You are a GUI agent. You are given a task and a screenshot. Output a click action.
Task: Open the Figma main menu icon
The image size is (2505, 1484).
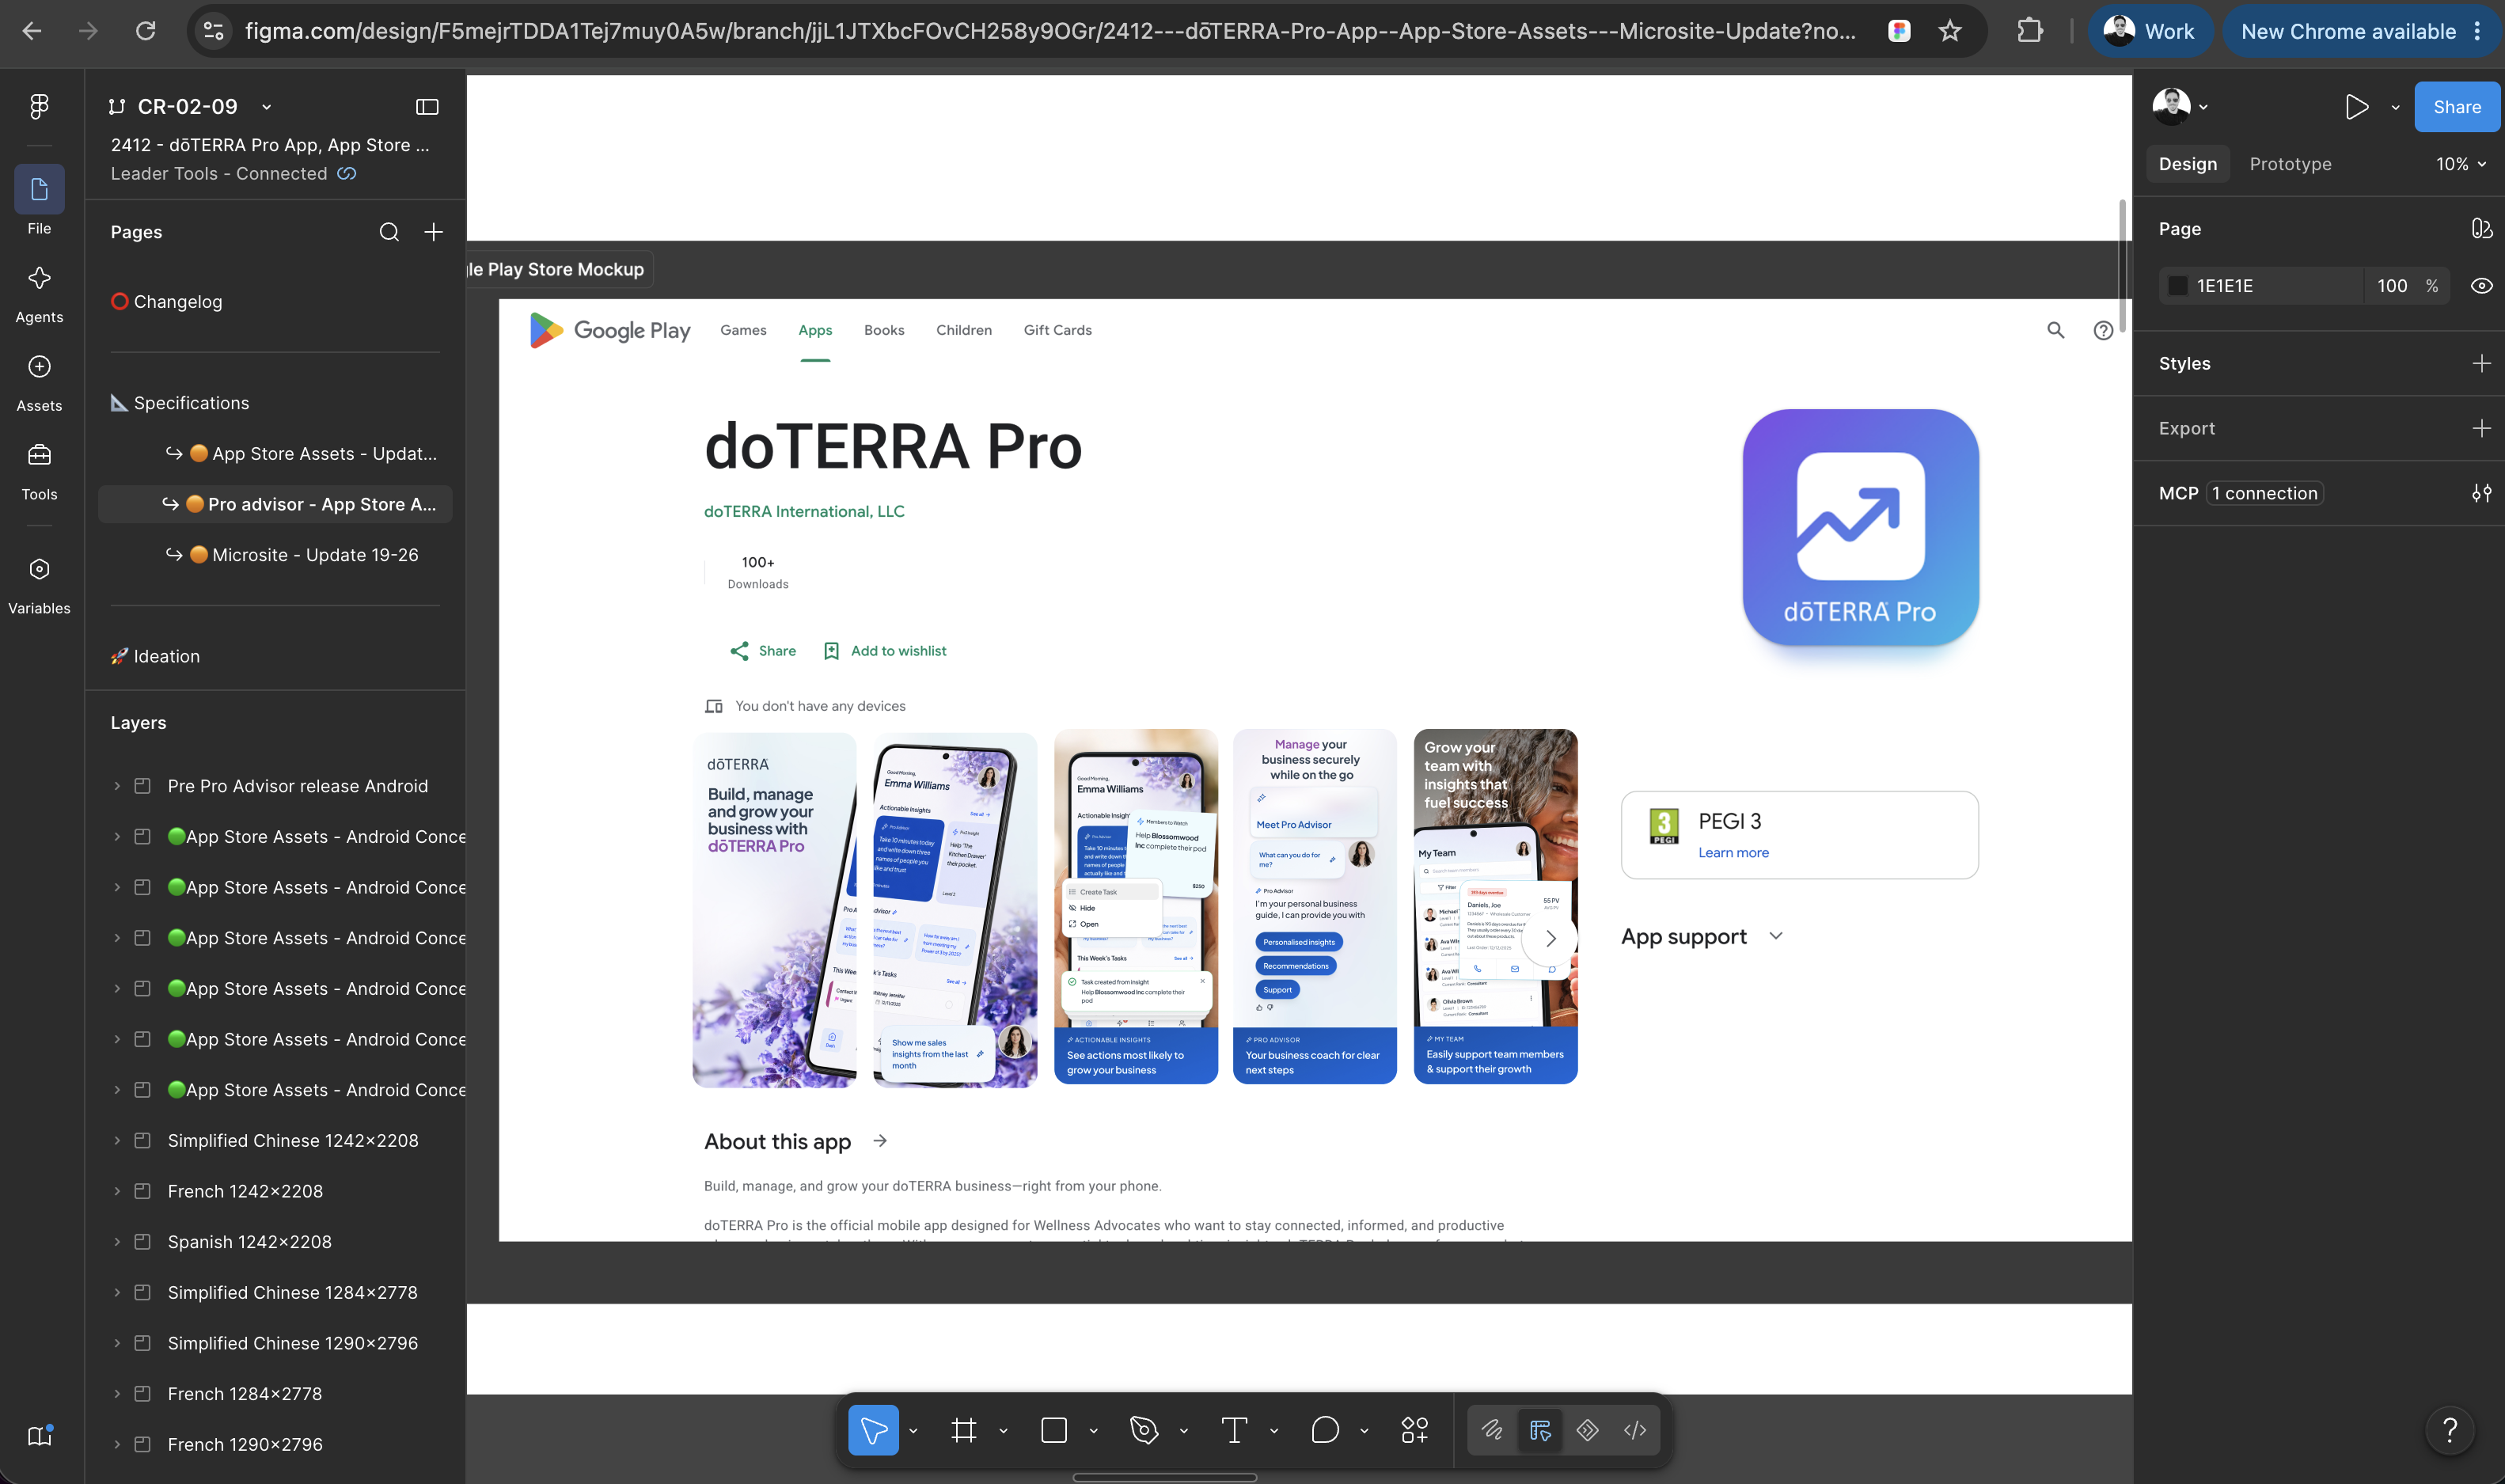coord(39,106)
